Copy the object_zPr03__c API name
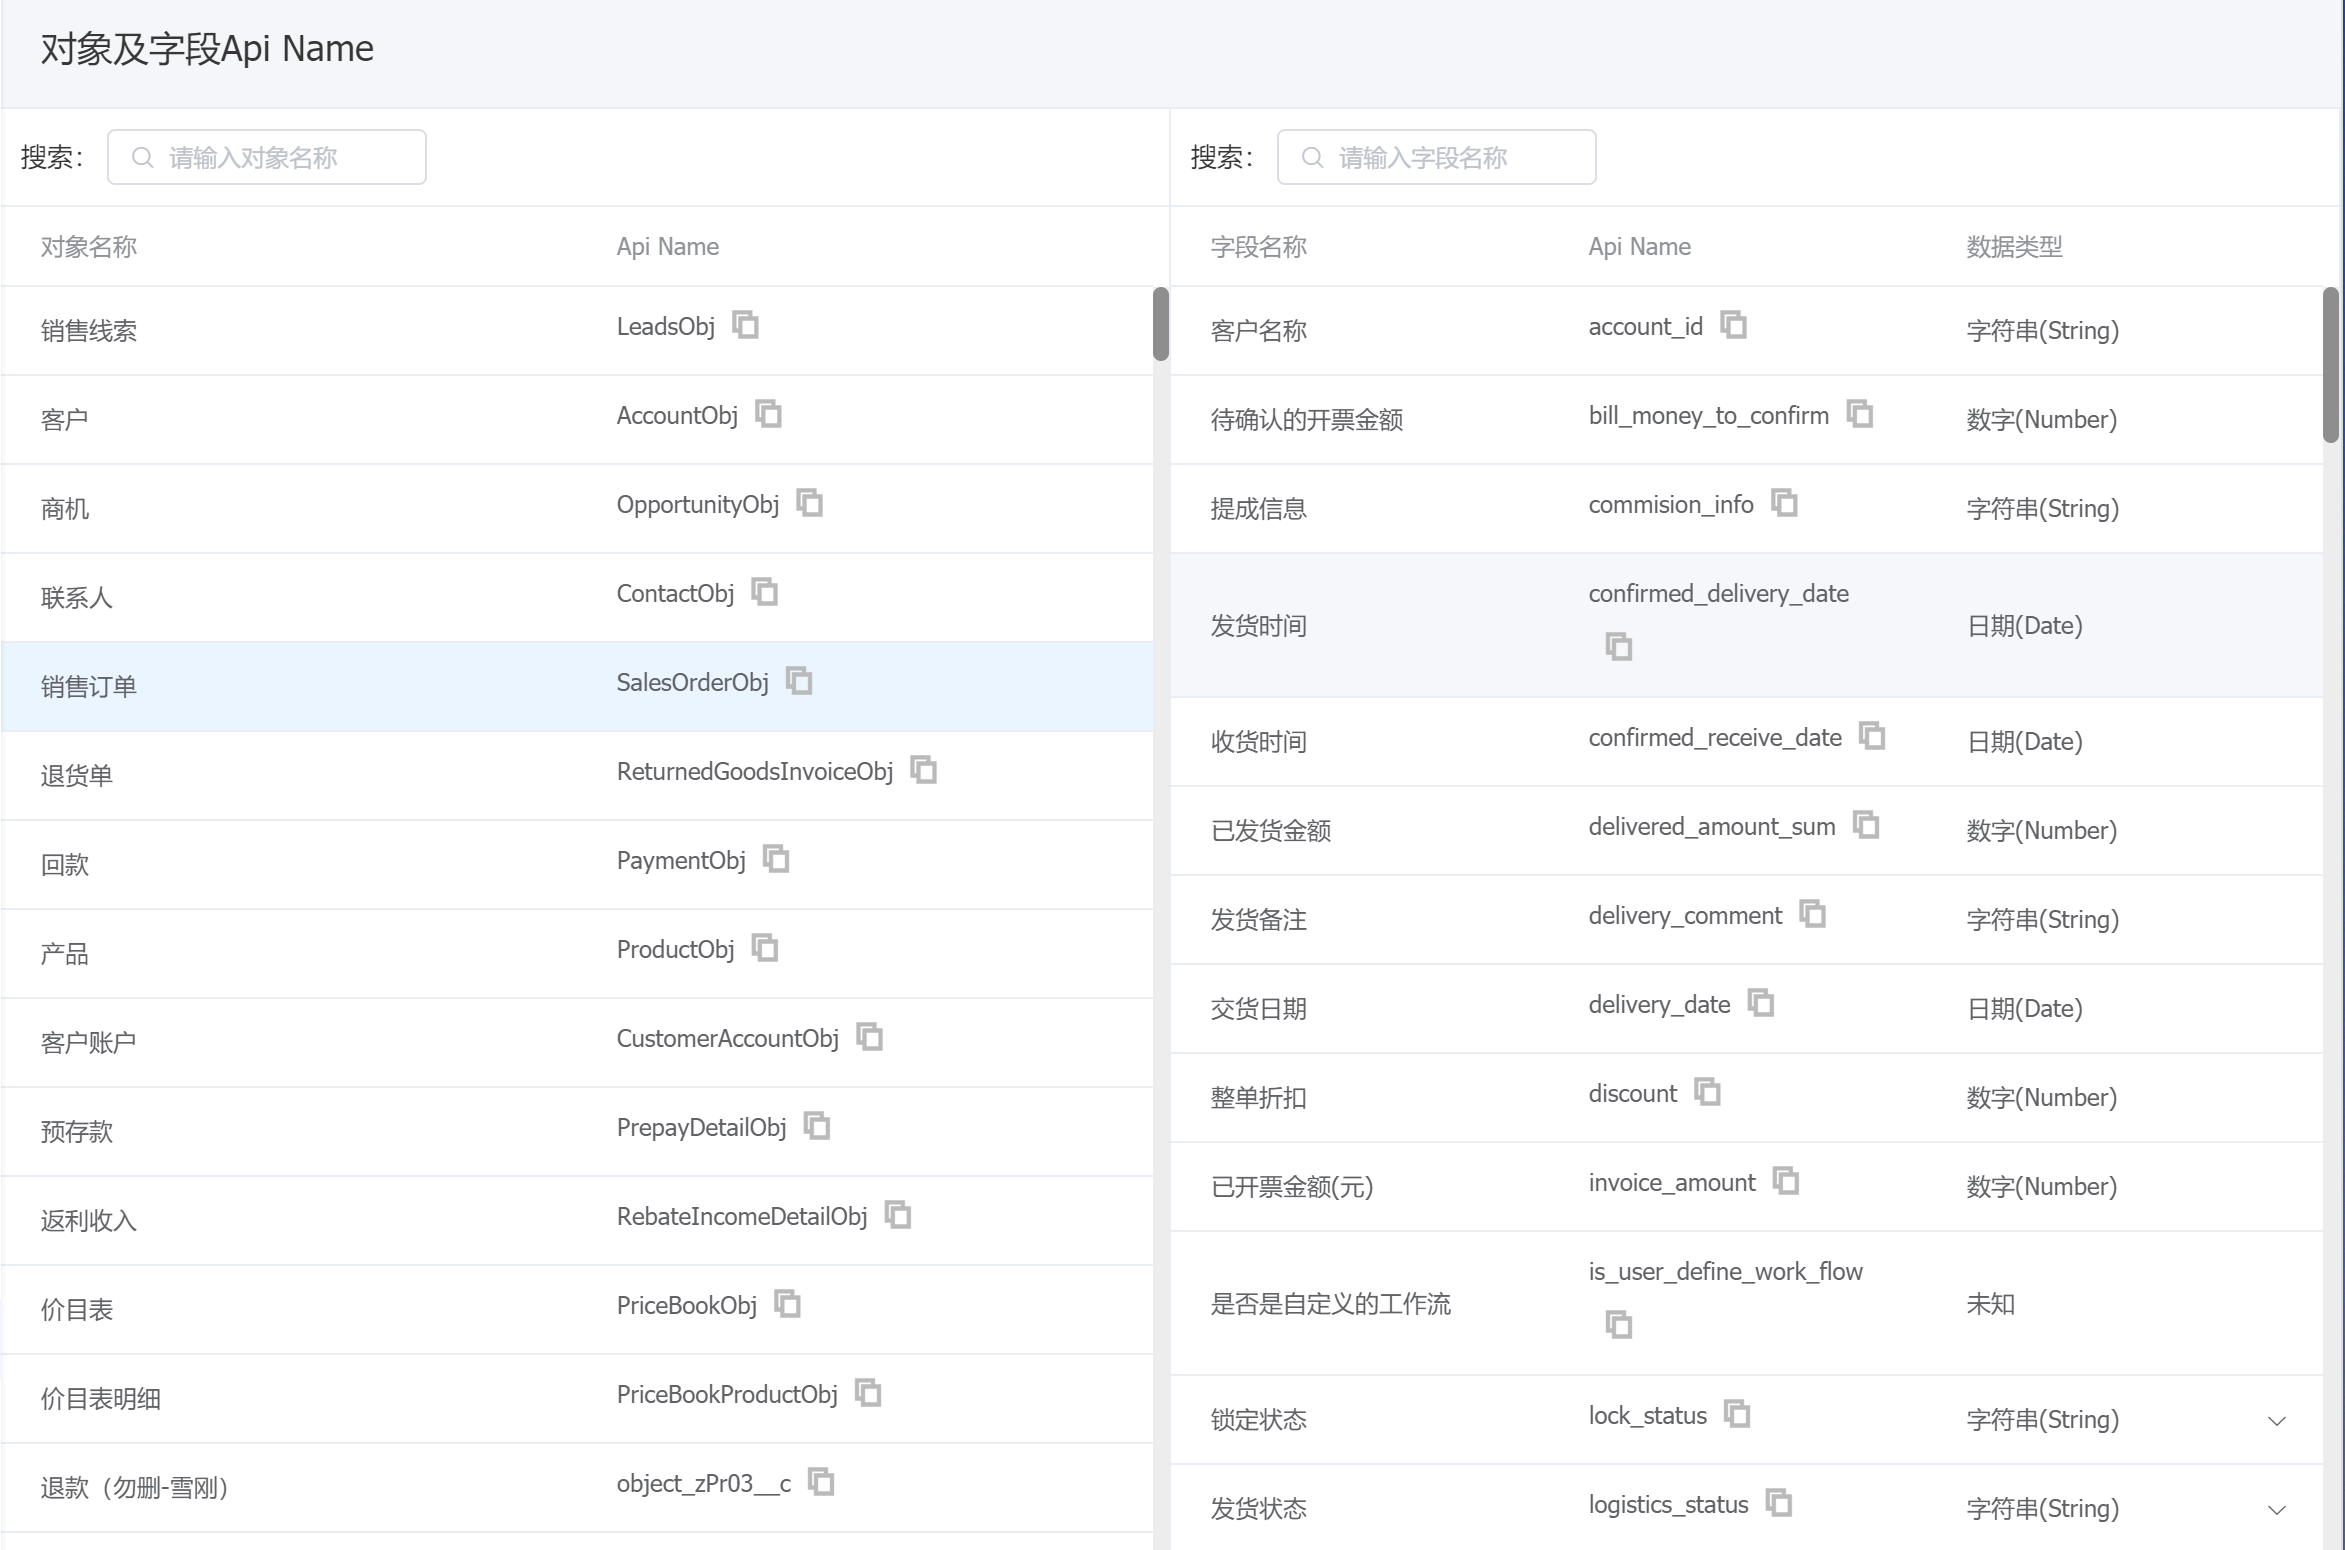2345x1550 pixels. (x=822, y=1482)
